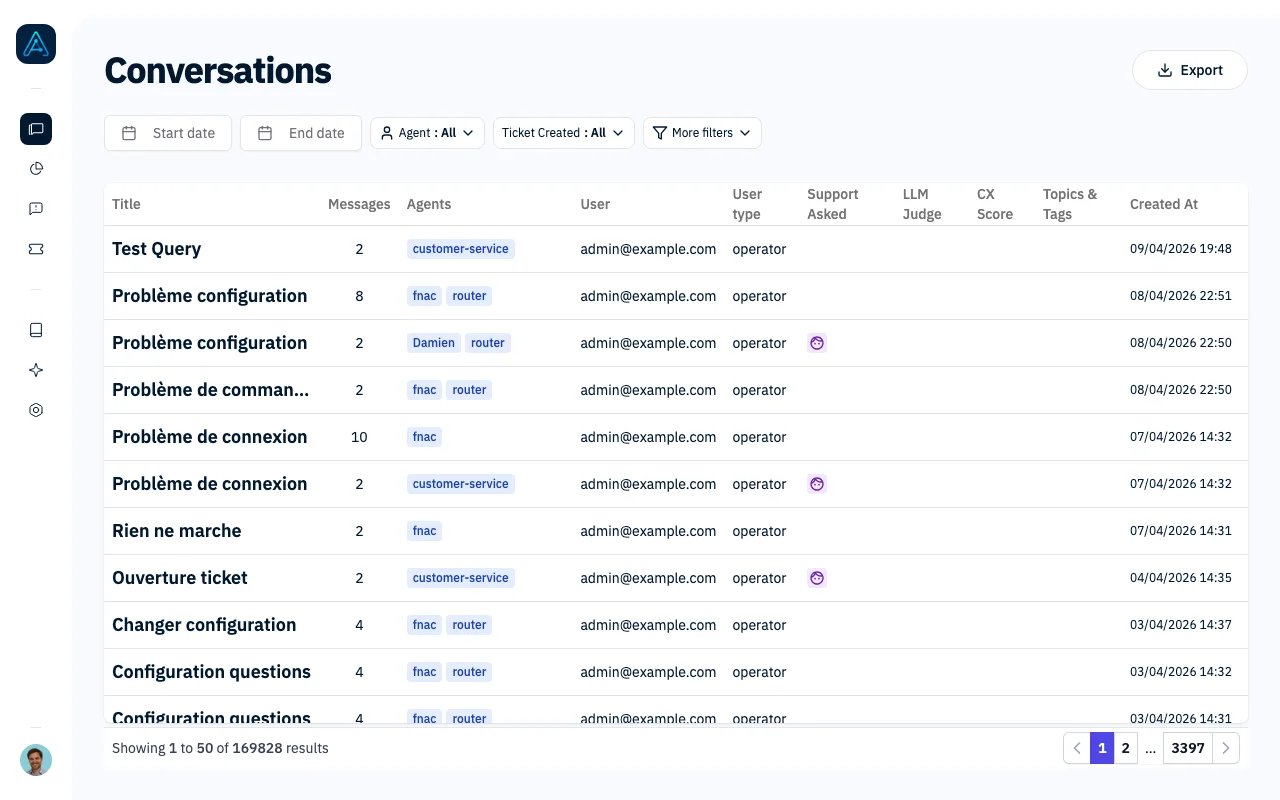Select page 1 in pagination
1280x800 pixels.
[1102, 748]
